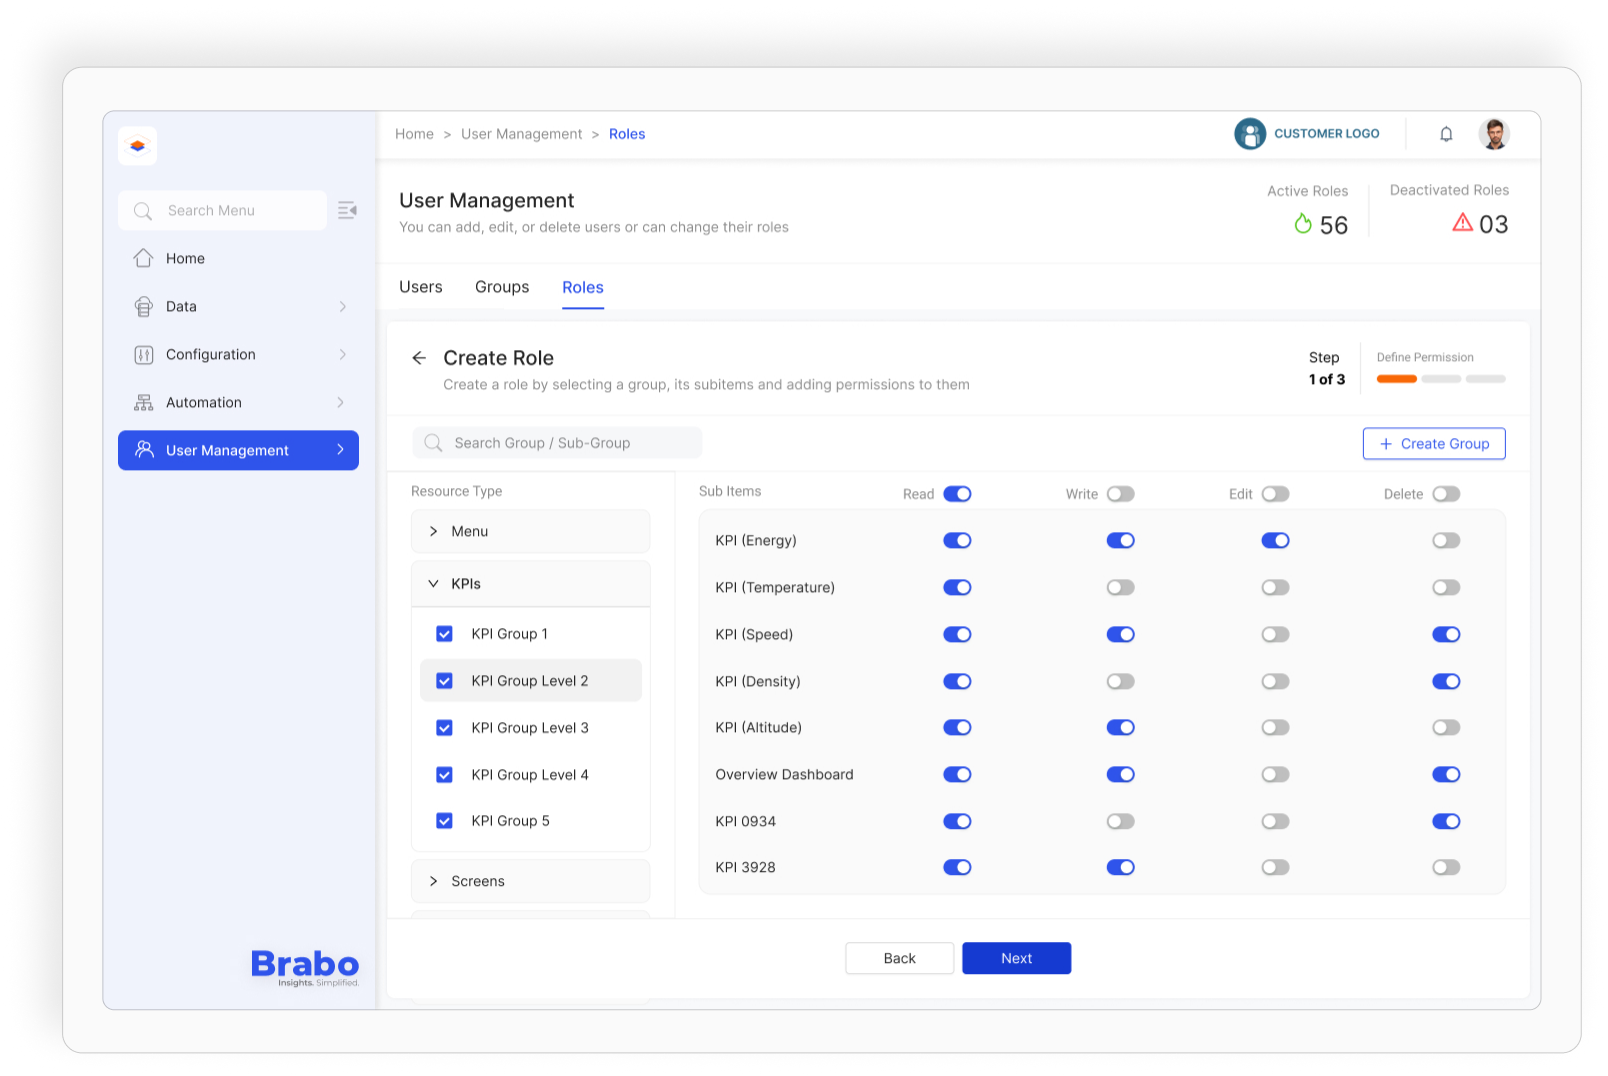
Task: Click the Deactivated Roles warning triangle icon
Action: (1462, 223)
